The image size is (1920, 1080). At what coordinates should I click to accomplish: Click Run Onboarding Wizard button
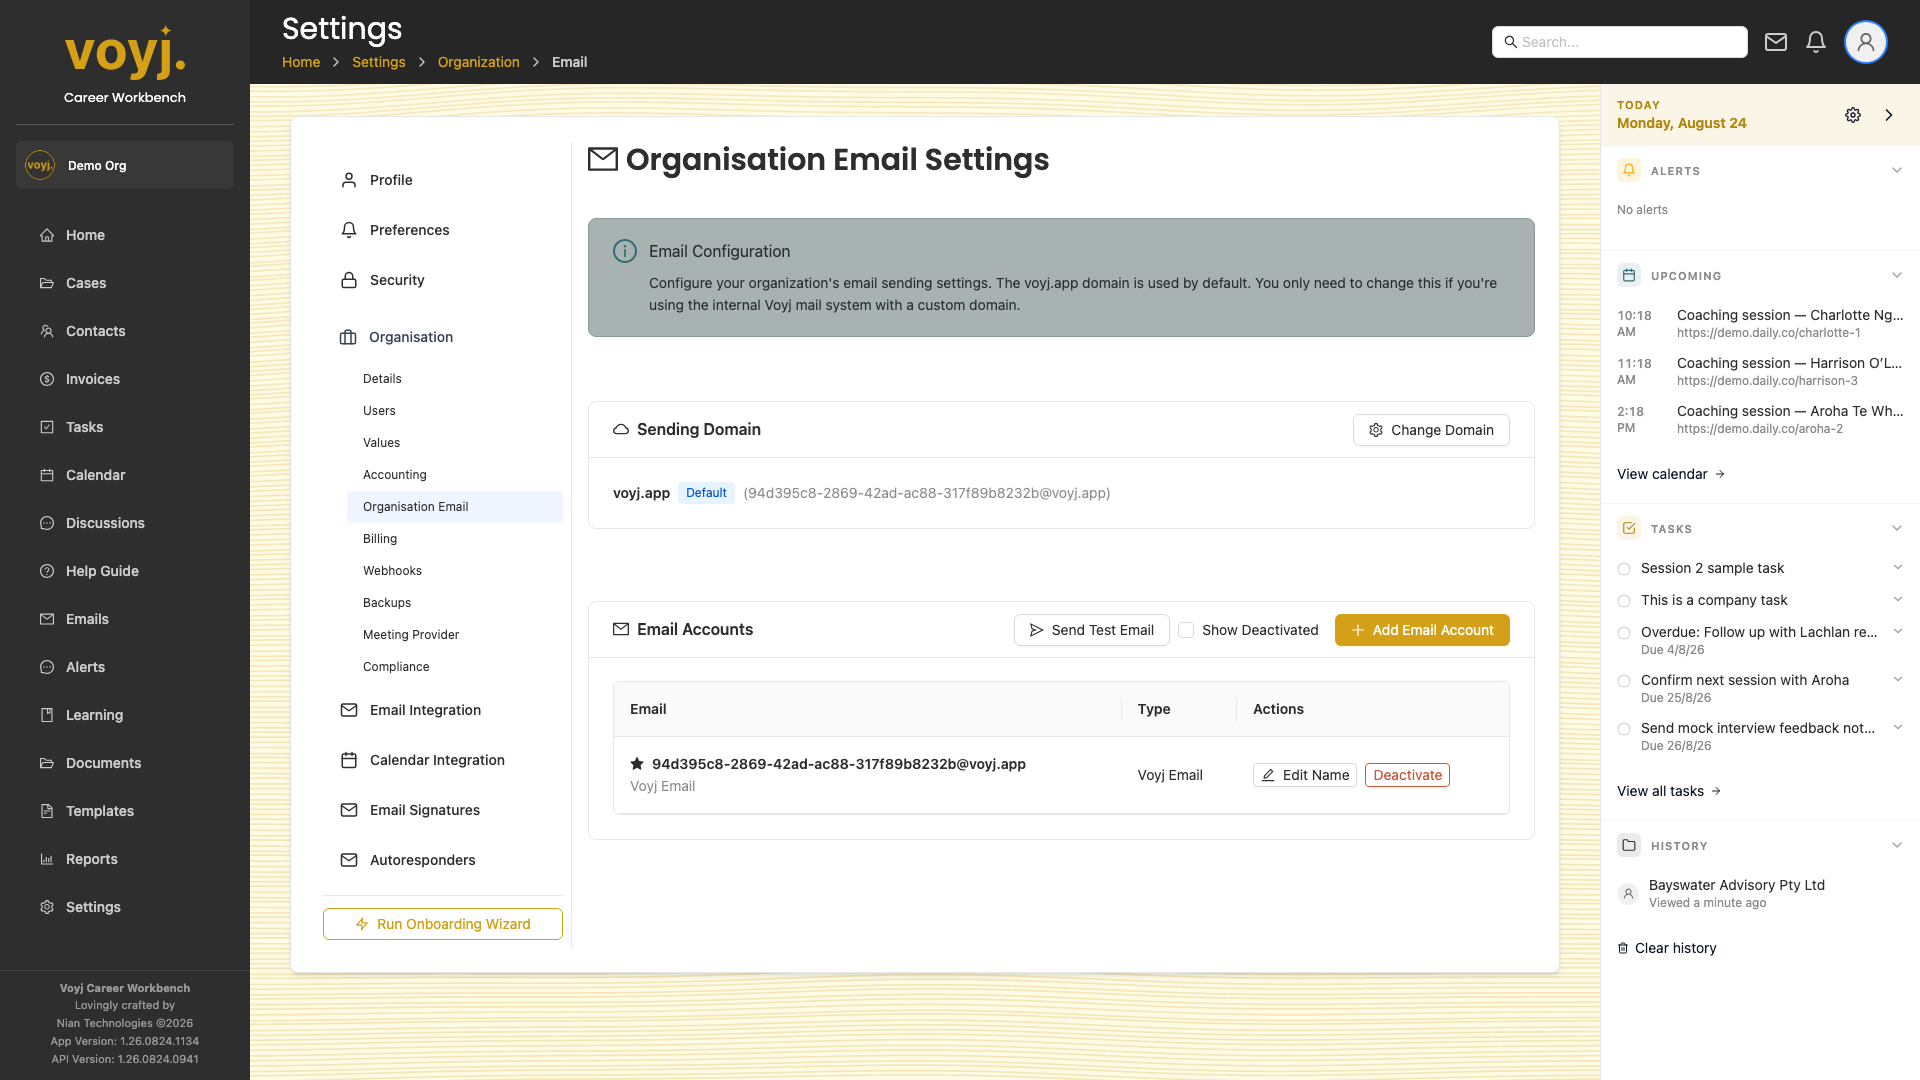point(443,924)
